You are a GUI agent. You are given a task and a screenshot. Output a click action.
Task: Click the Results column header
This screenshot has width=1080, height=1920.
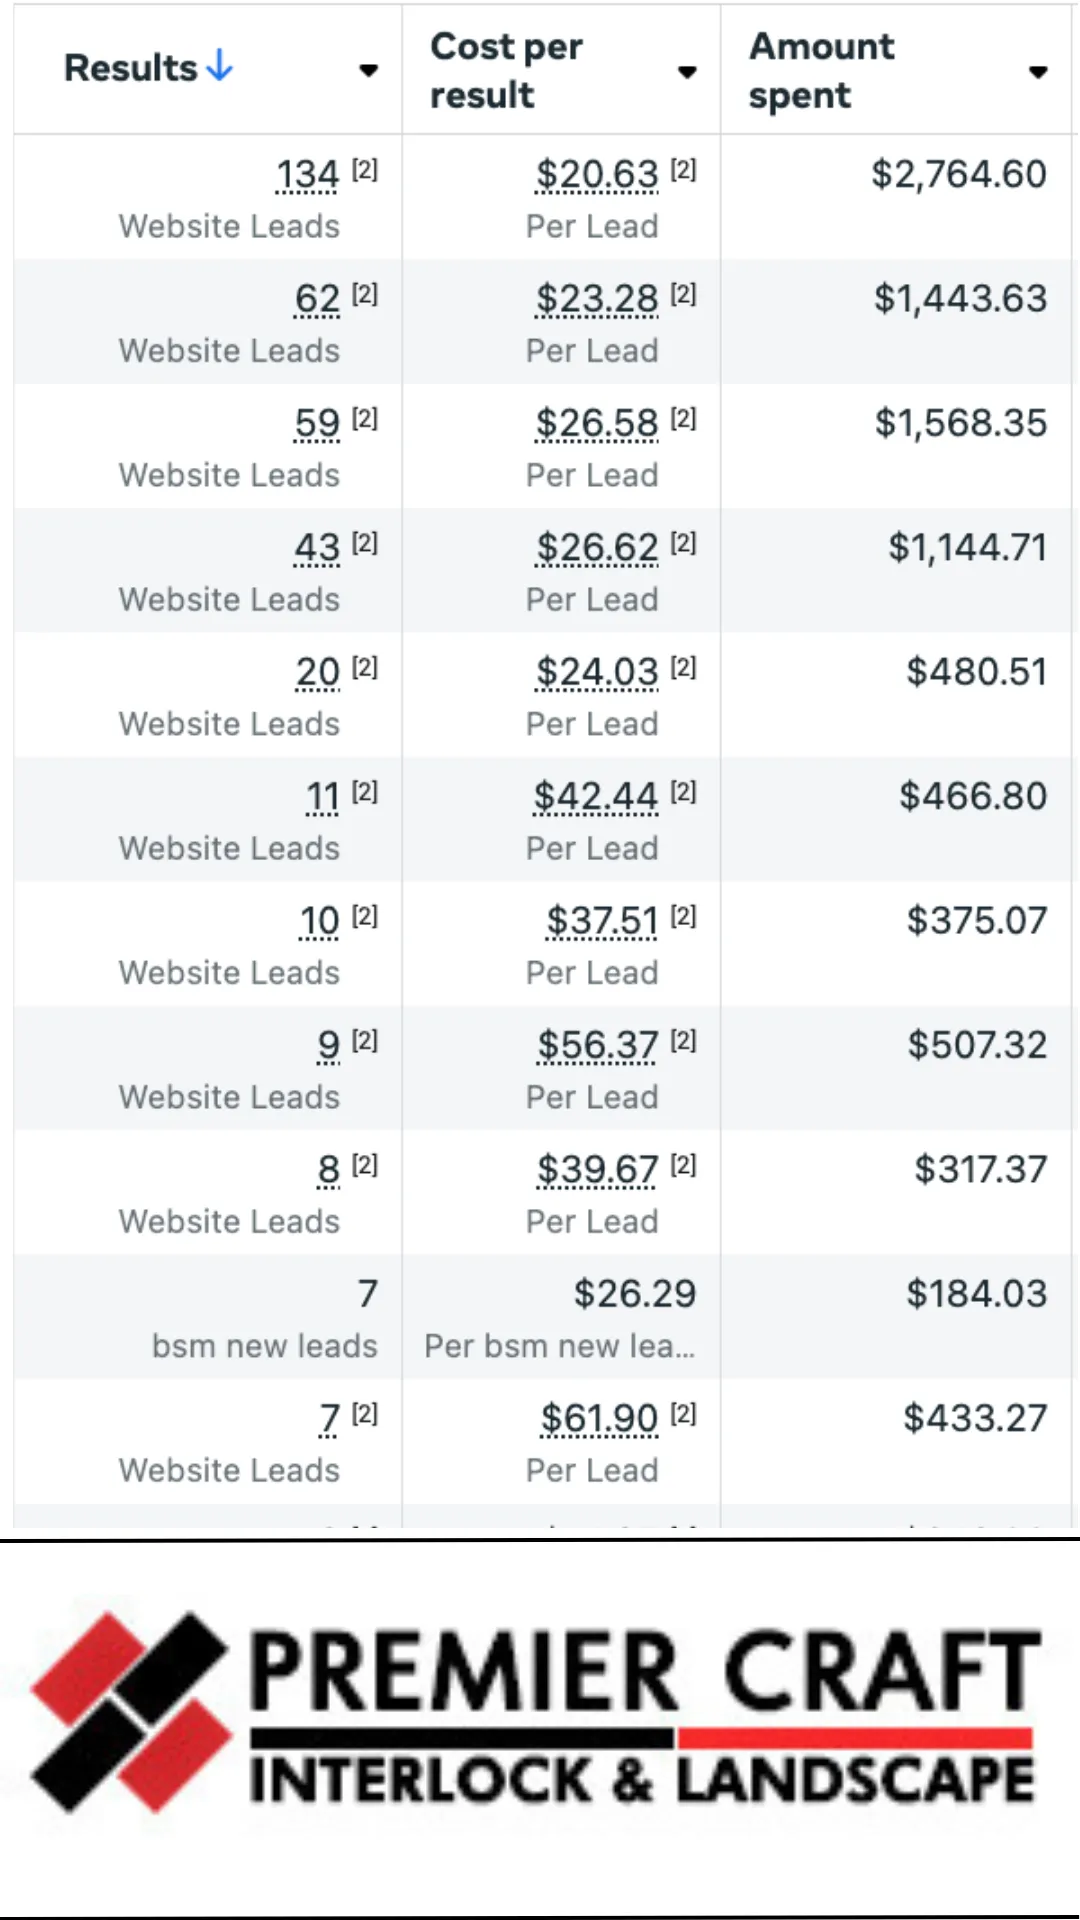pos(131,68)
